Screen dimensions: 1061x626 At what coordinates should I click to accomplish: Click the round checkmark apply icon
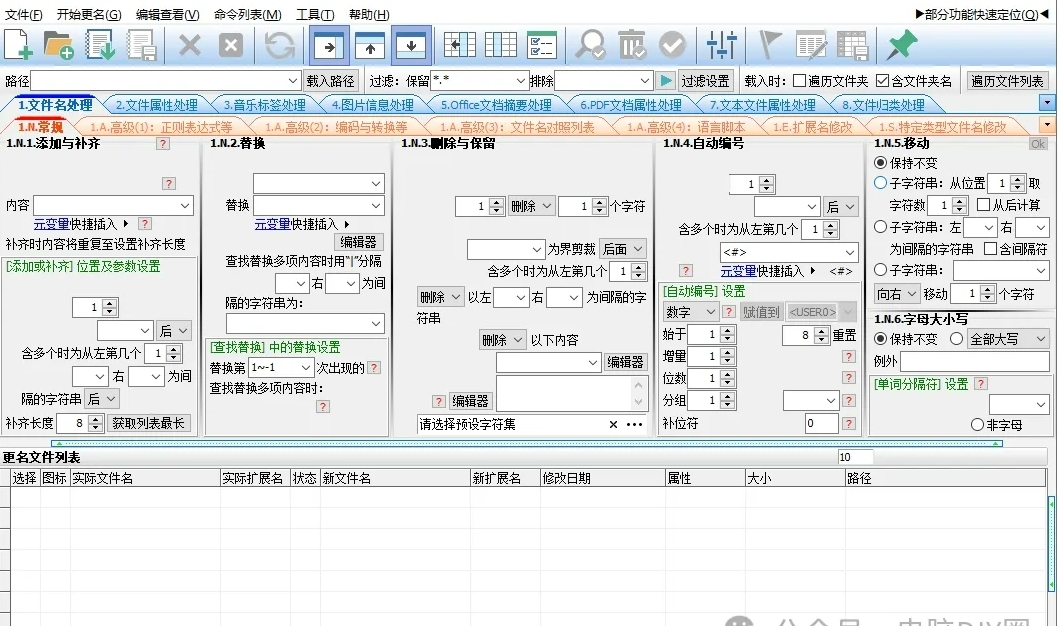673,45
